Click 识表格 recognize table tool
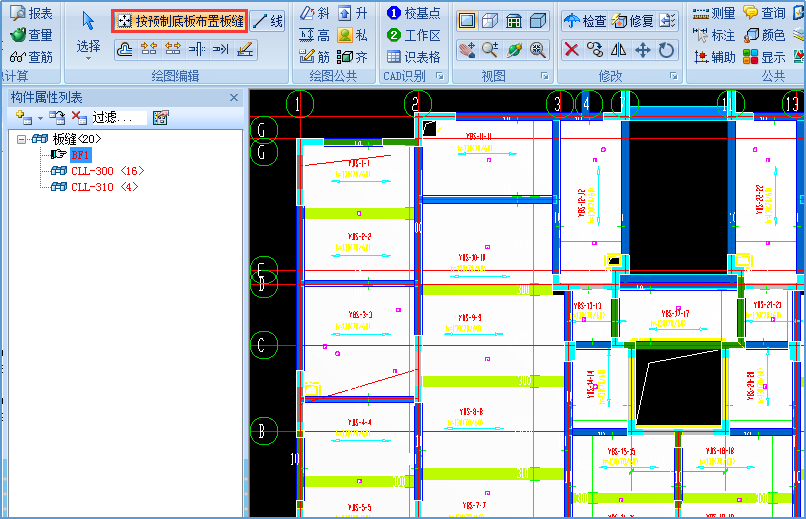 pos(414,57)
